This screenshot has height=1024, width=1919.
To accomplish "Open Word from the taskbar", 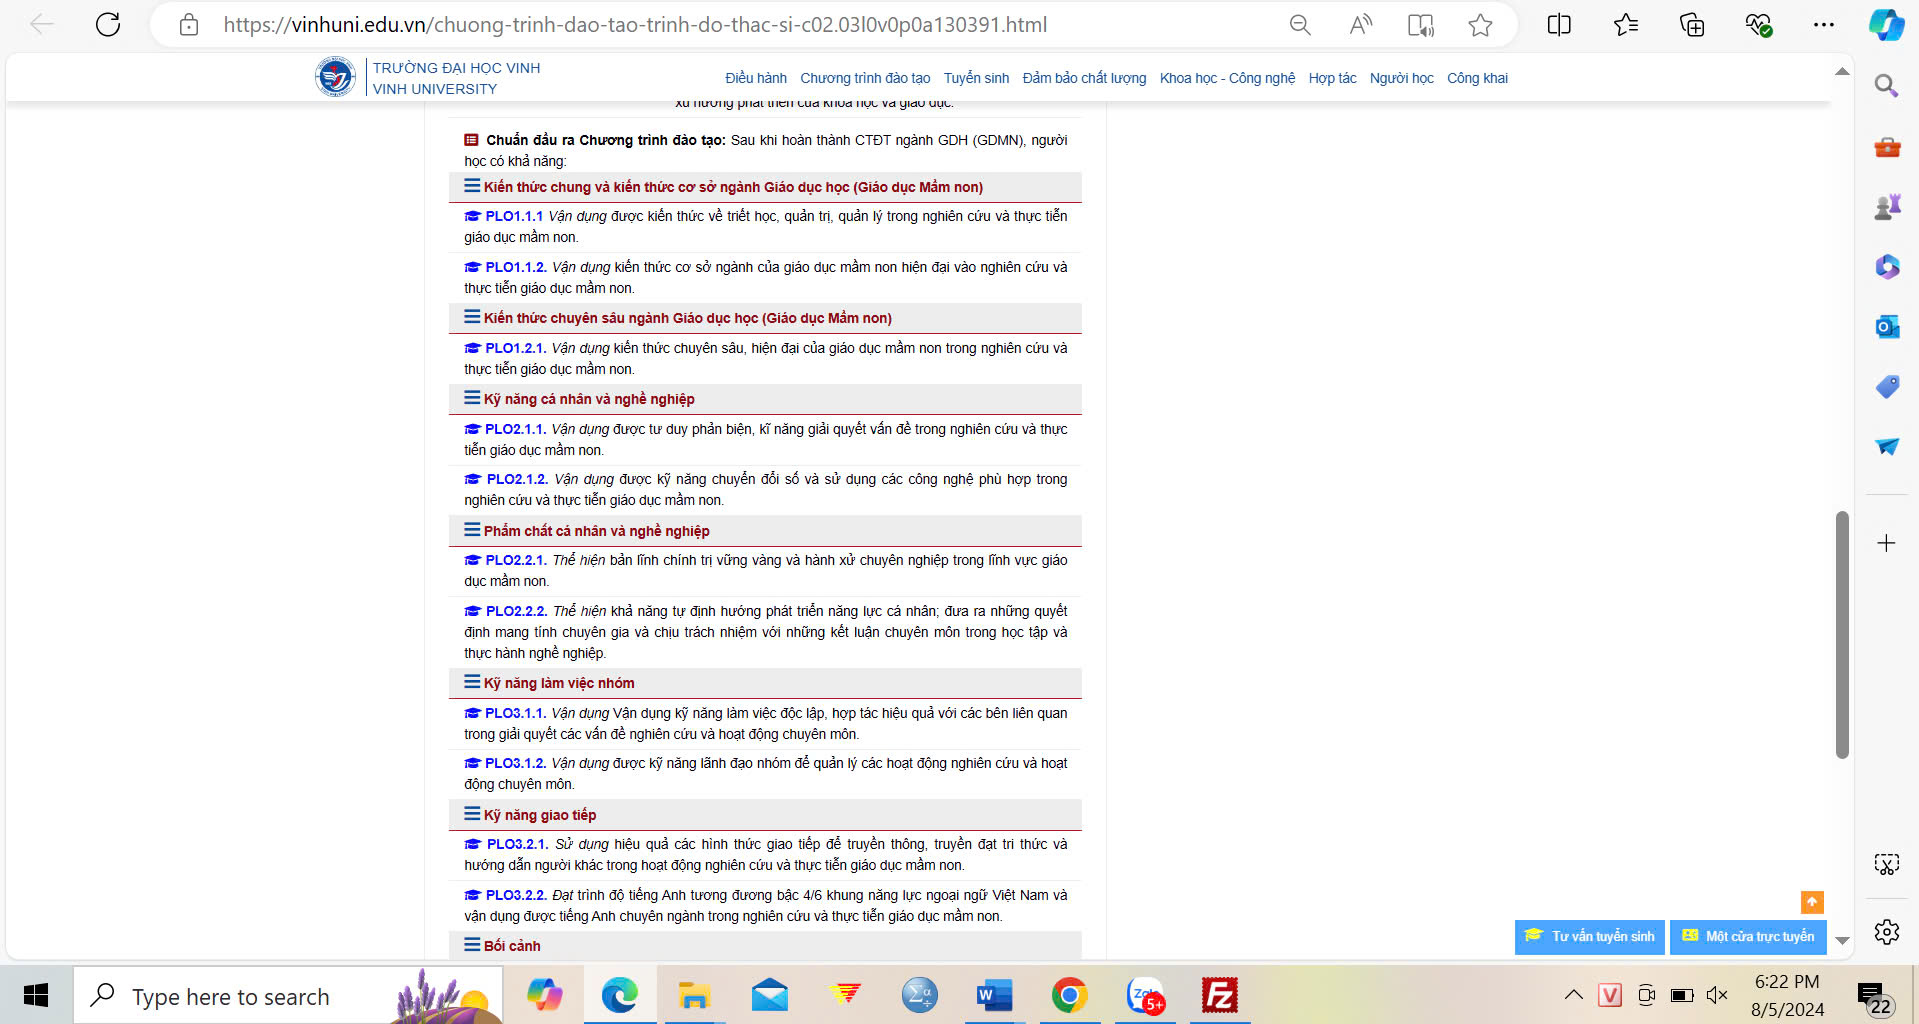I will click(994, 996).
